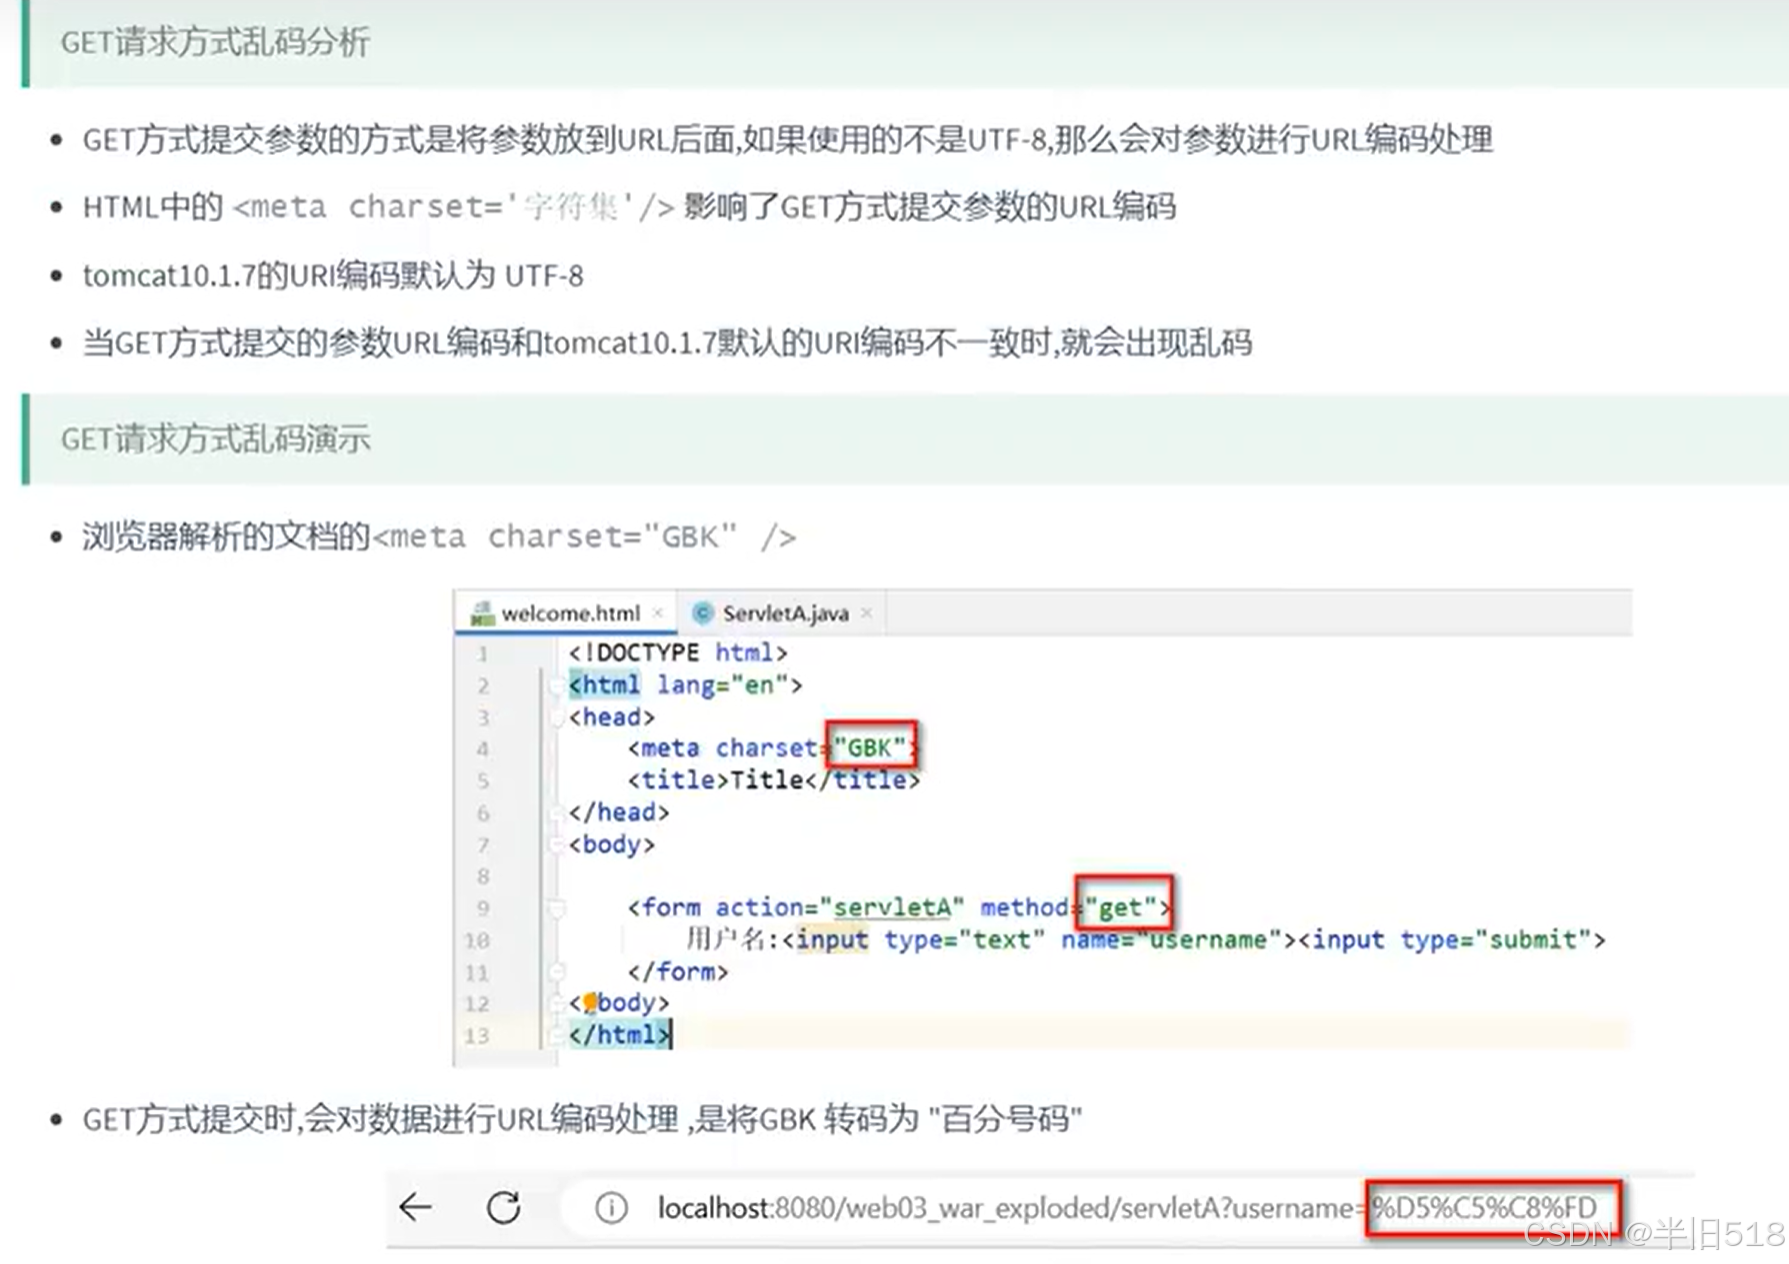The width and height of the screenshot is (1789, 1264).
Task: Click the lightbulb hint on line 12
Action: pos(590,1001)
